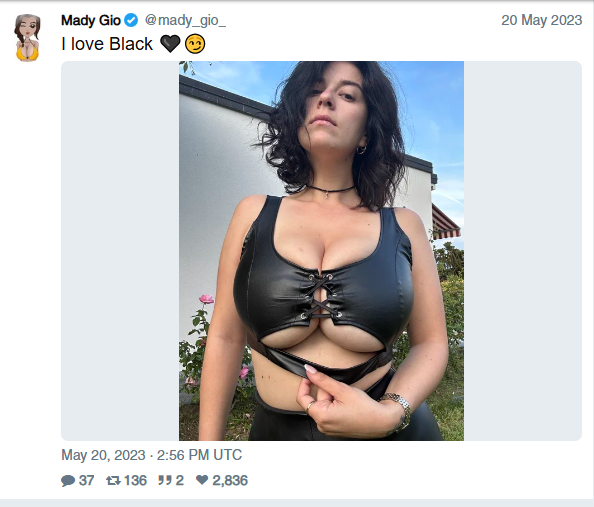Click the heart likes icon
This screenshot has height=507, width=594.
pyautogui.click(x=202, y=480)
